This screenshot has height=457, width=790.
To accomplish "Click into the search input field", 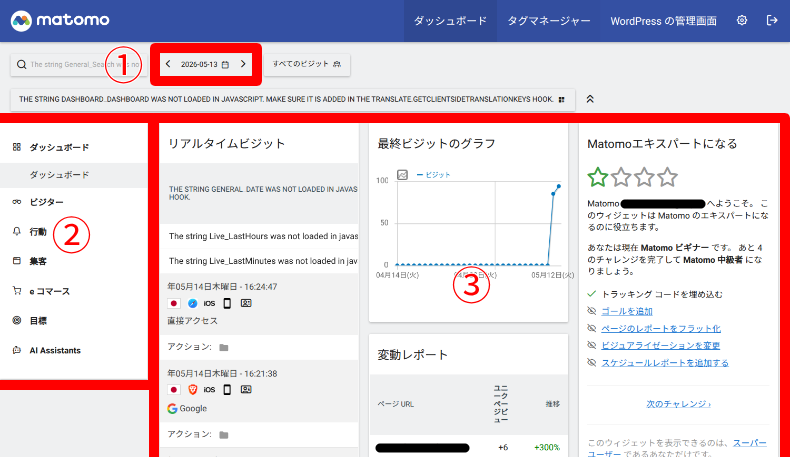I will 84,64.
